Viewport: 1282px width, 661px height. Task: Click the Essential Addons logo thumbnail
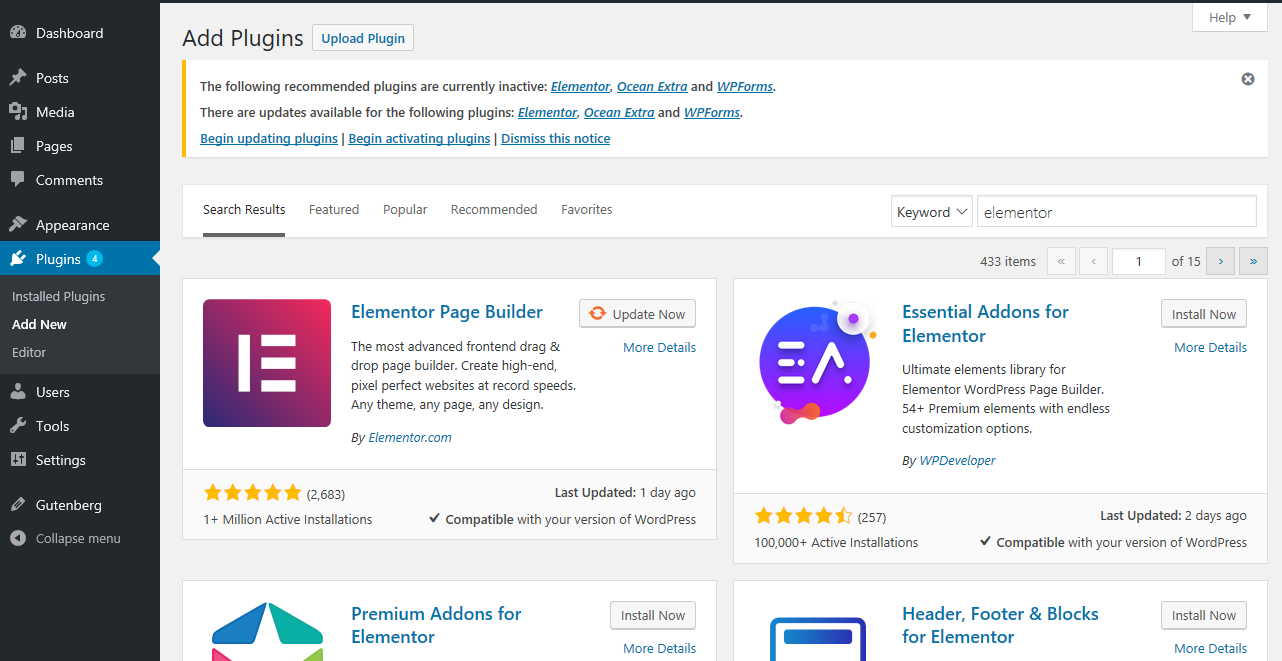click(x=818, y=363)
